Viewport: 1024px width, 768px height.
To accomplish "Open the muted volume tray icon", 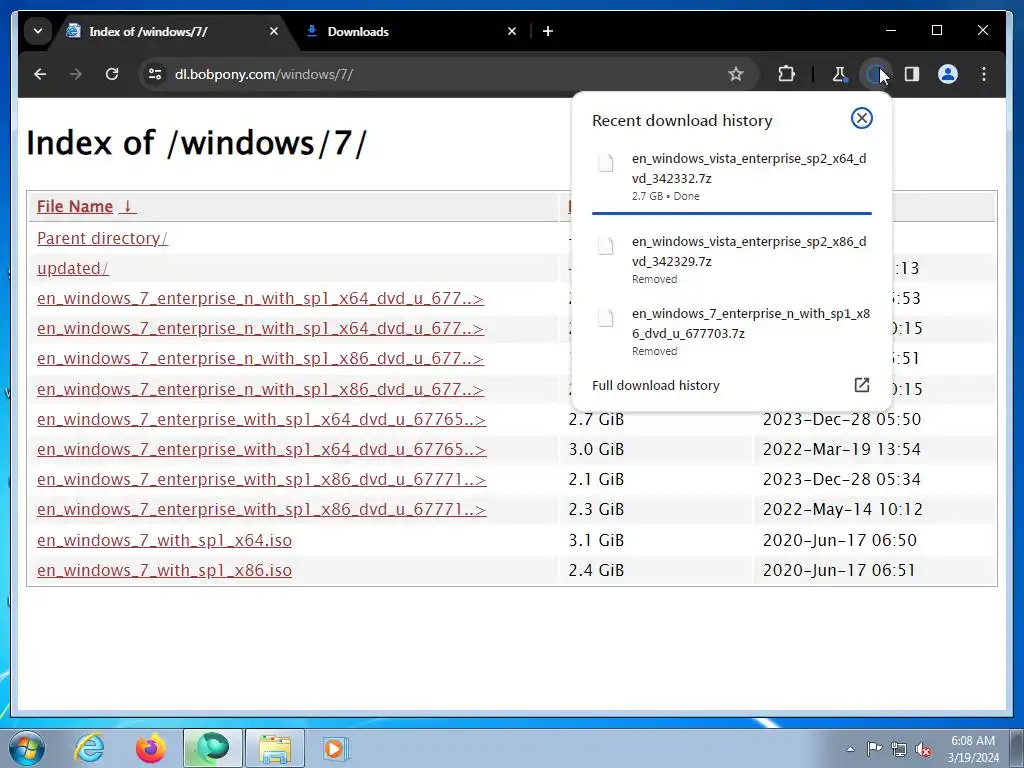I will click(923, 750).
